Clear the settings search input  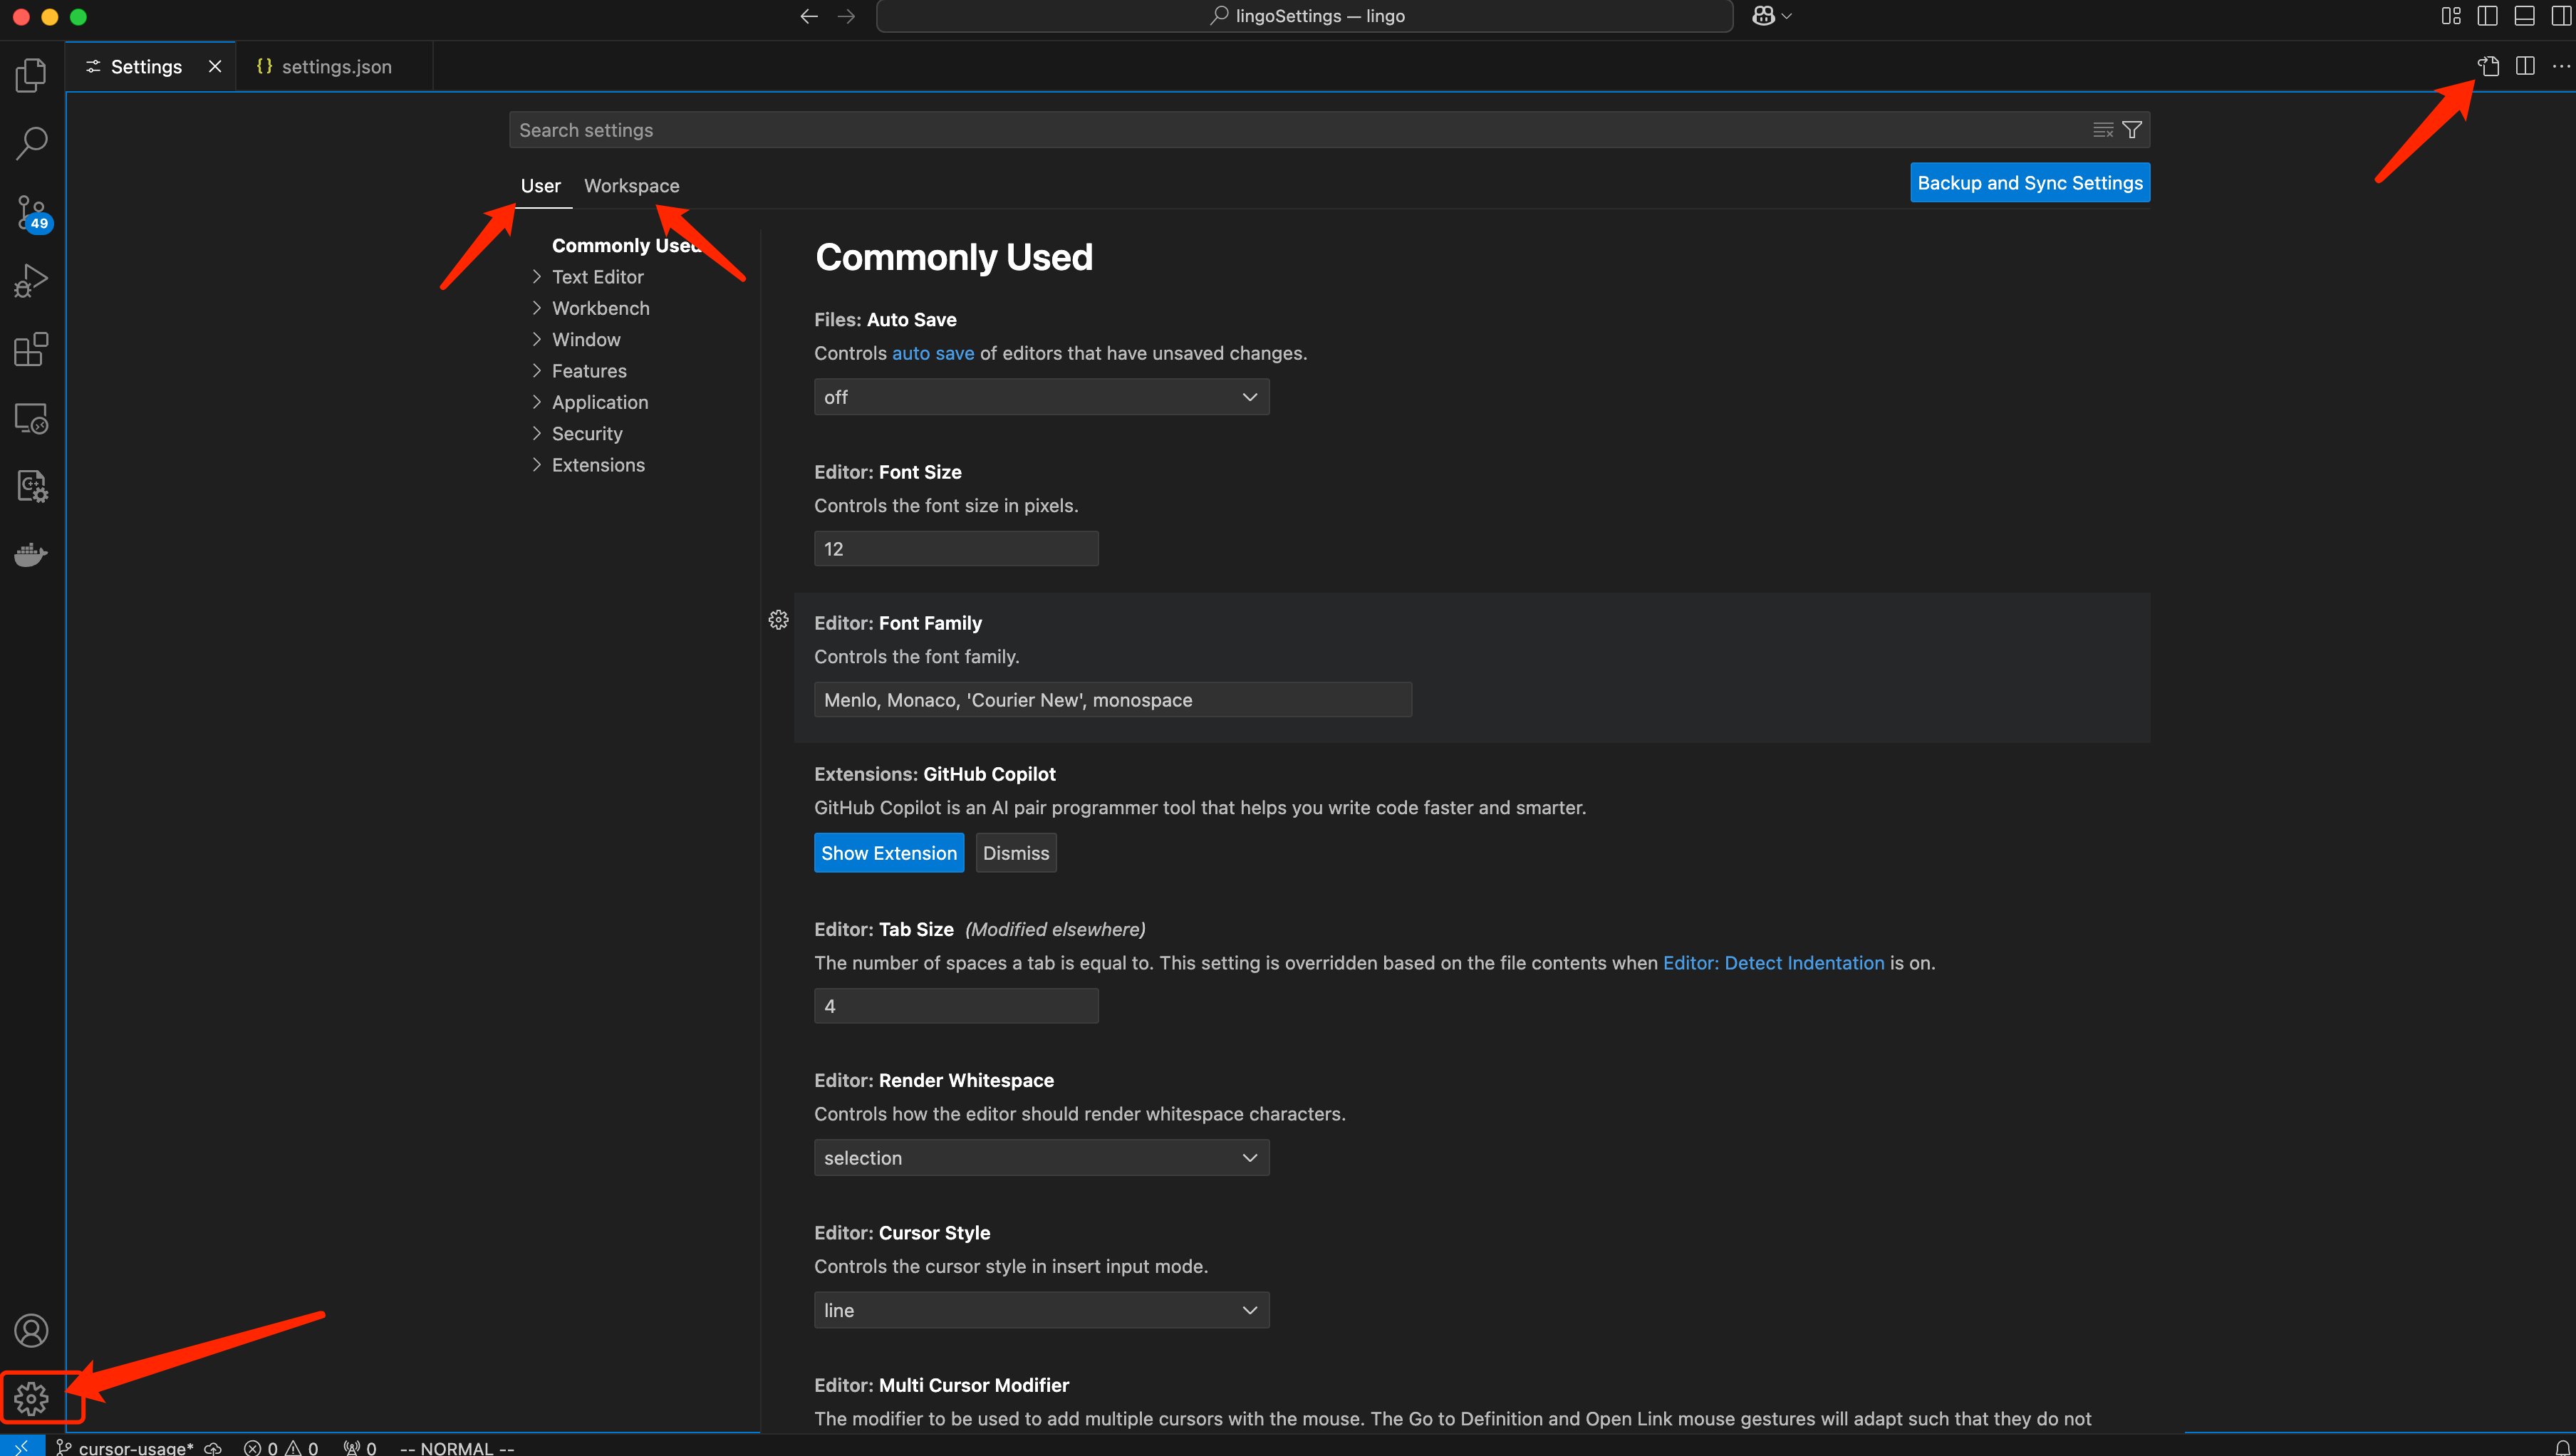[2103, 130]
